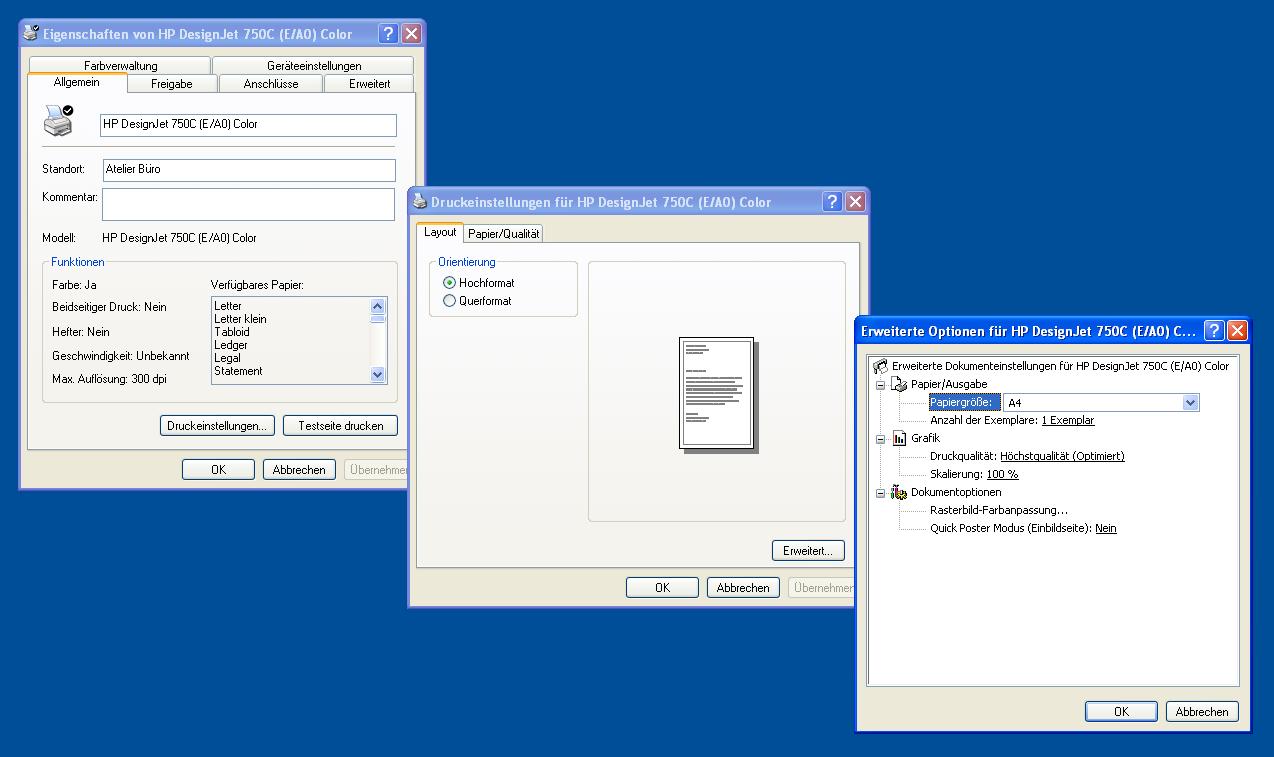Close the Druckeinstellungen window
1274x757 pixels.
(x=855, y=201)
